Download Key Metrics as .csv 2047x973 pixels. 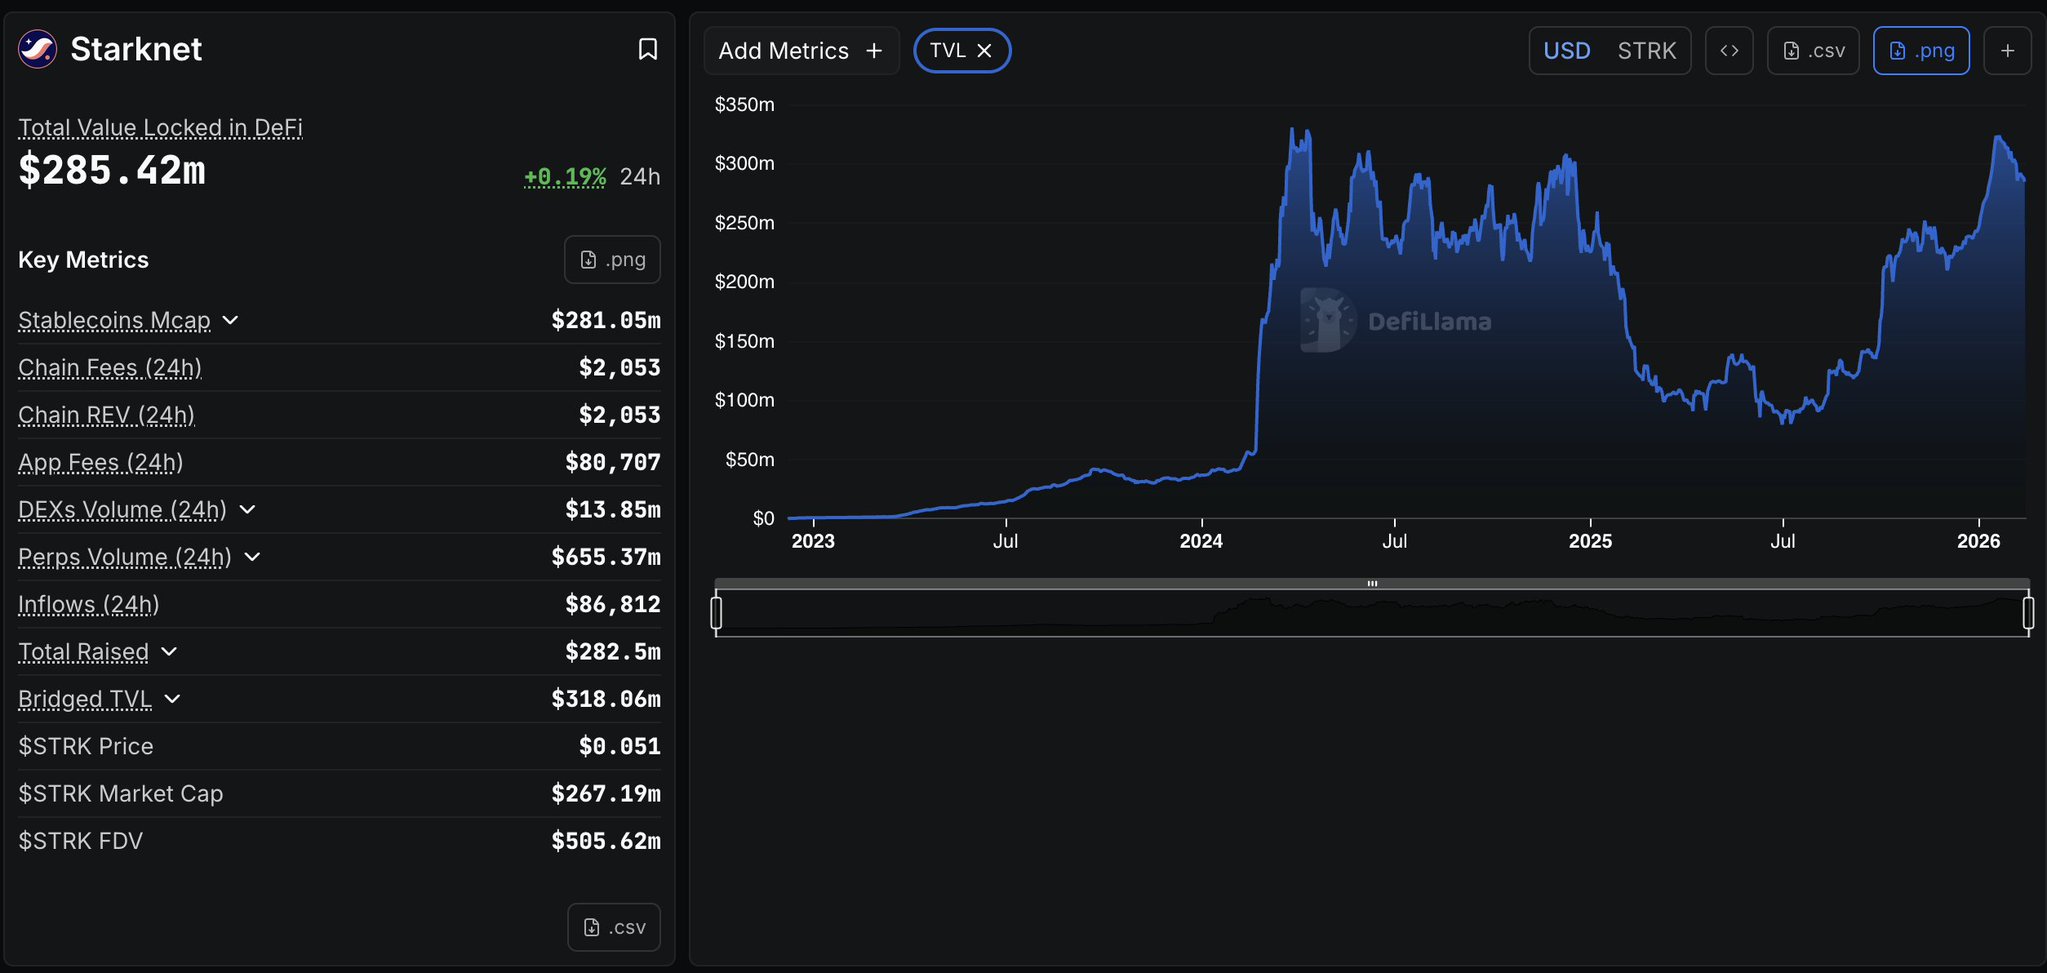pos(614,927)
